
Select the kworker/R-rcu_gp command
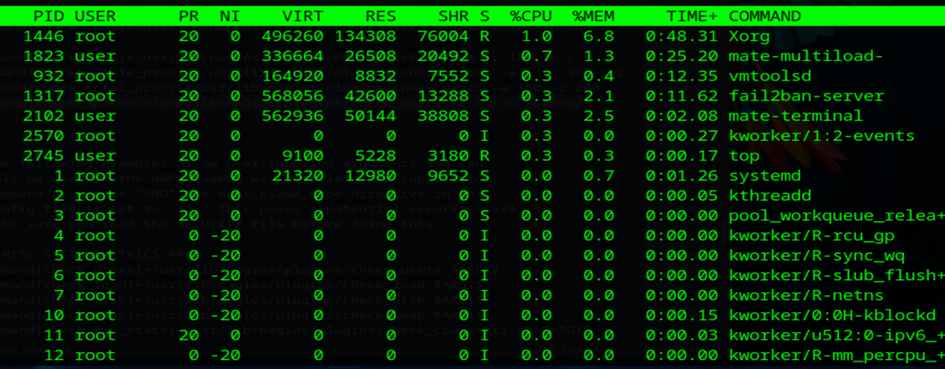811,235
